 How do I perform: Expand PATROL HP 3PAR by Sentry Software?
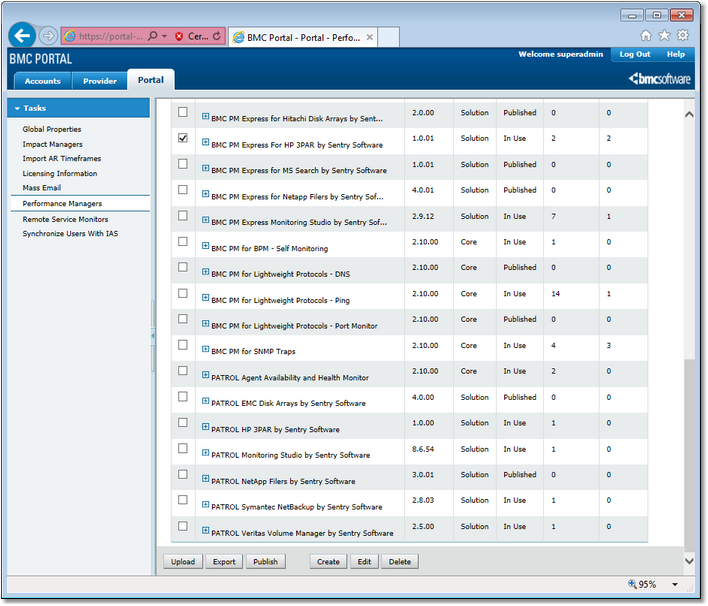pos(205,427)
